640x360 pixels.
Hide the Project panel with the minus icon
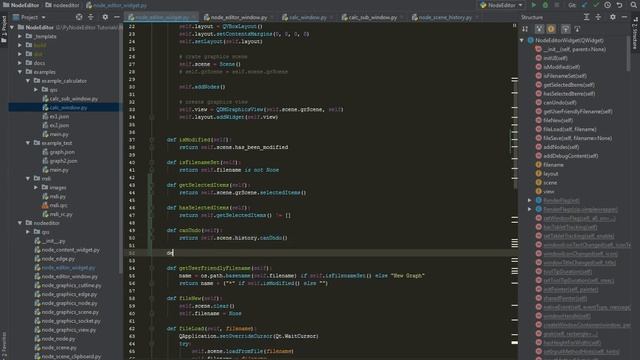coord(117,17)
